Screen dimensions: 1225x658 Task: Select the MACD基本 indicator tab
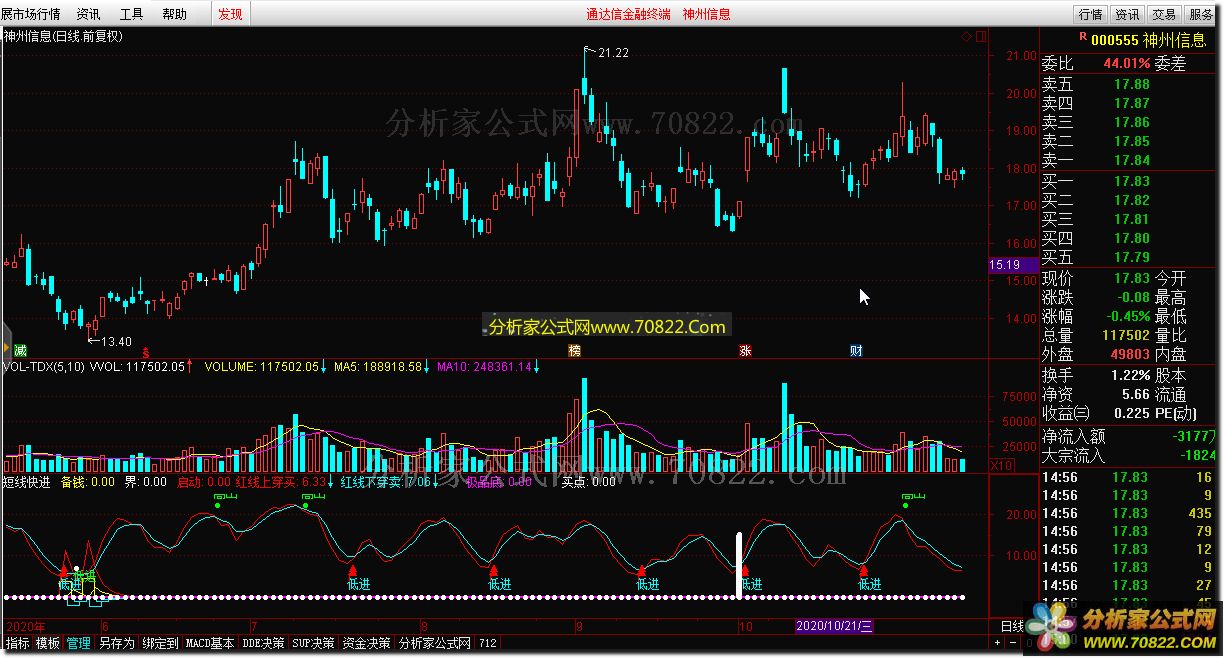pos(210,643)
